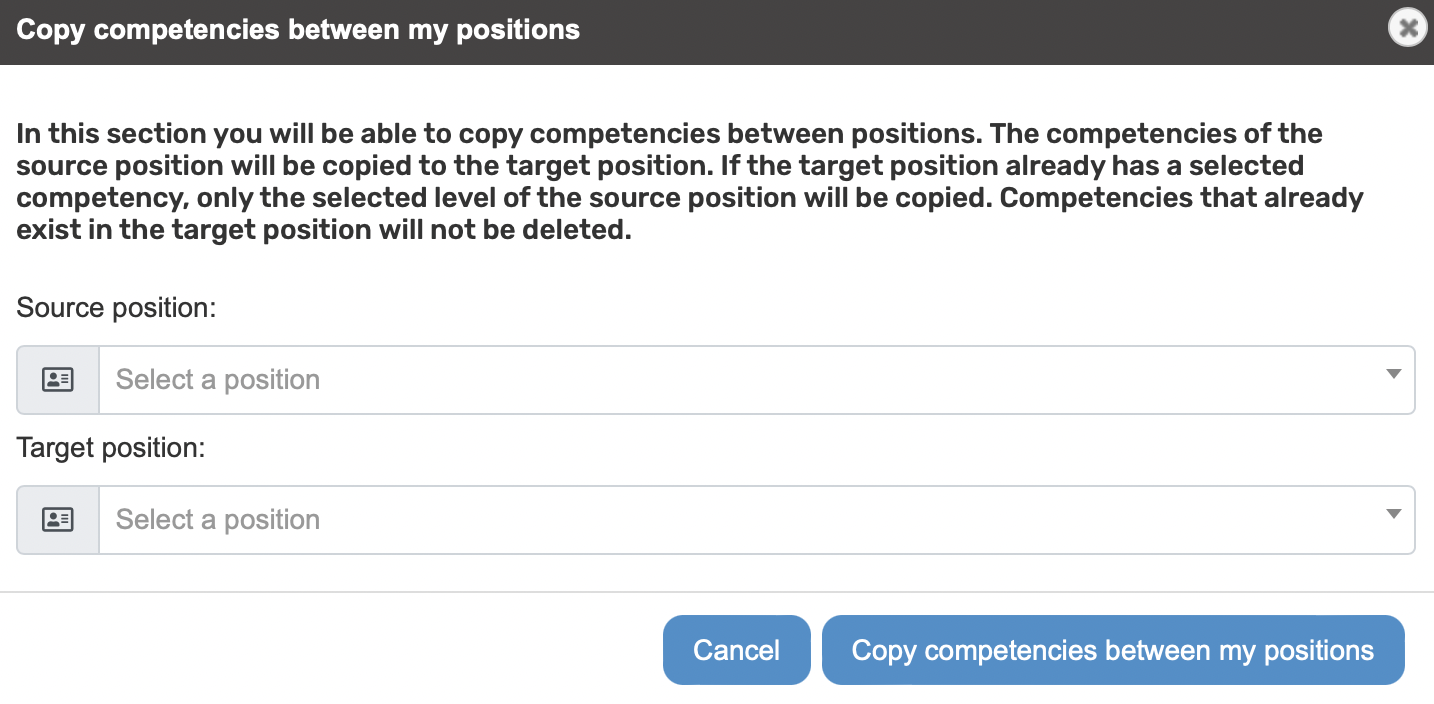Focus the Source position placeholder text
1434x704 pixels.
pyautogui.click(x=218, y=380)
